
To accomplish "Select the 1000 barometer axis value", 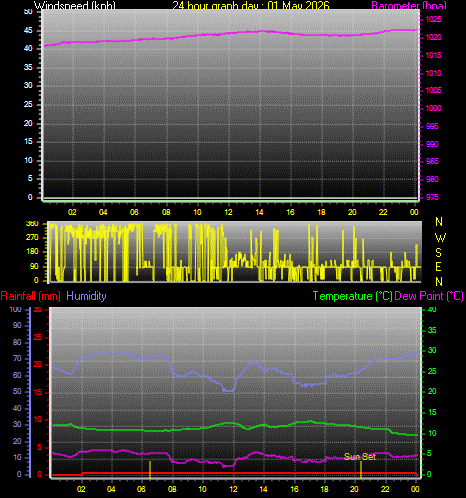I will [433, 108].
